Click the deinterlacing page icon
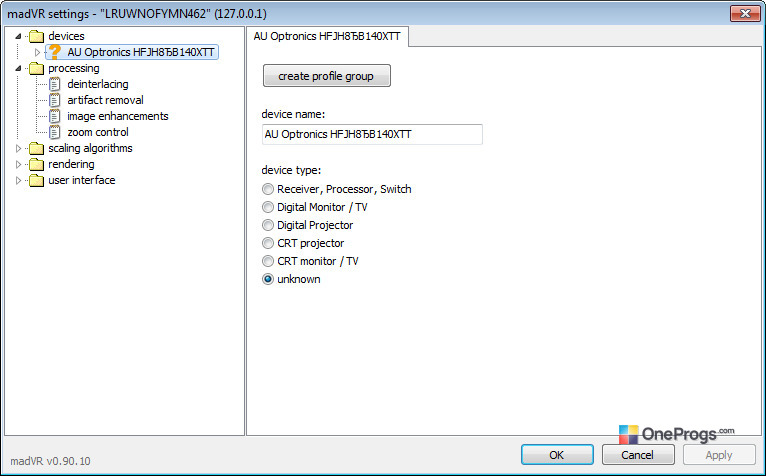This screenshot has width=766, height=476. [55, 84]
